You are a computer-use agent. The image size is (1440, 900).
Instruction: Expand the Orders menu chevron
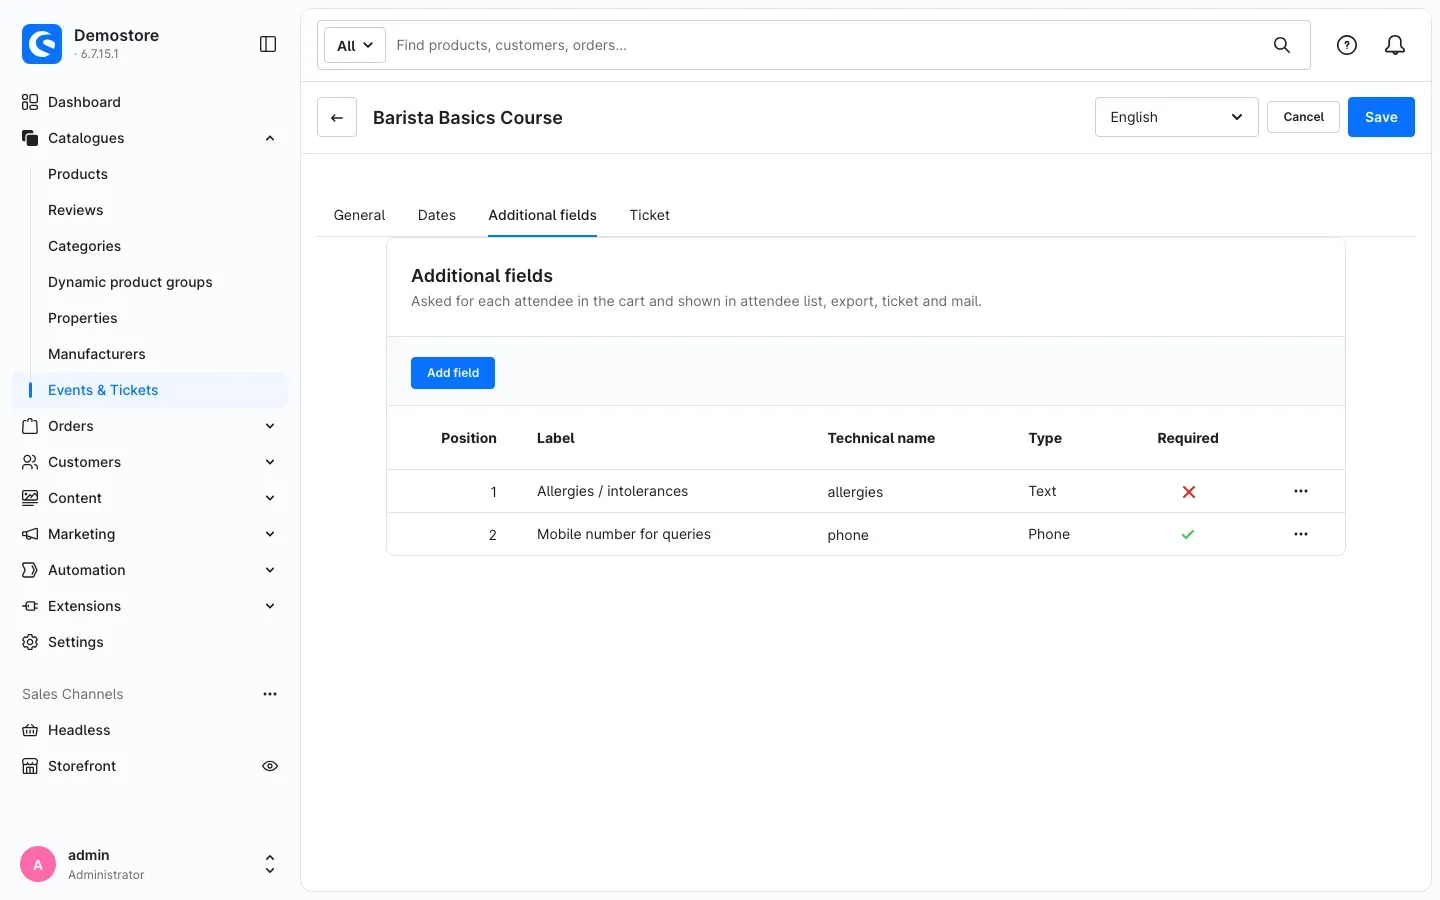click(x=270, y=426)
